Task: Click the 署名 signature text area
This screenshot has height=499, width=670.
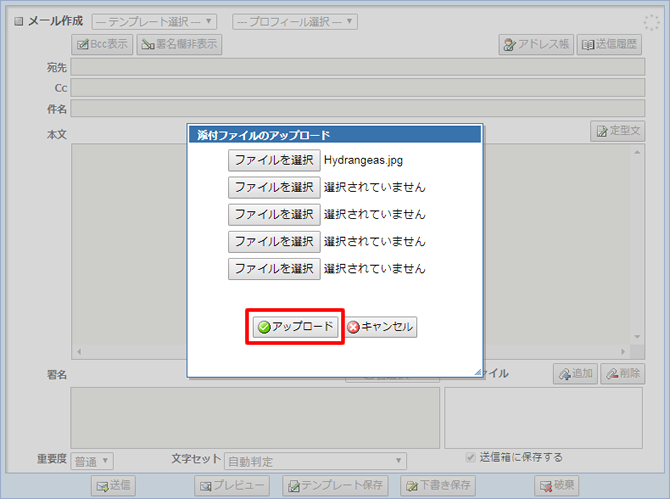Action: [255, 417]
